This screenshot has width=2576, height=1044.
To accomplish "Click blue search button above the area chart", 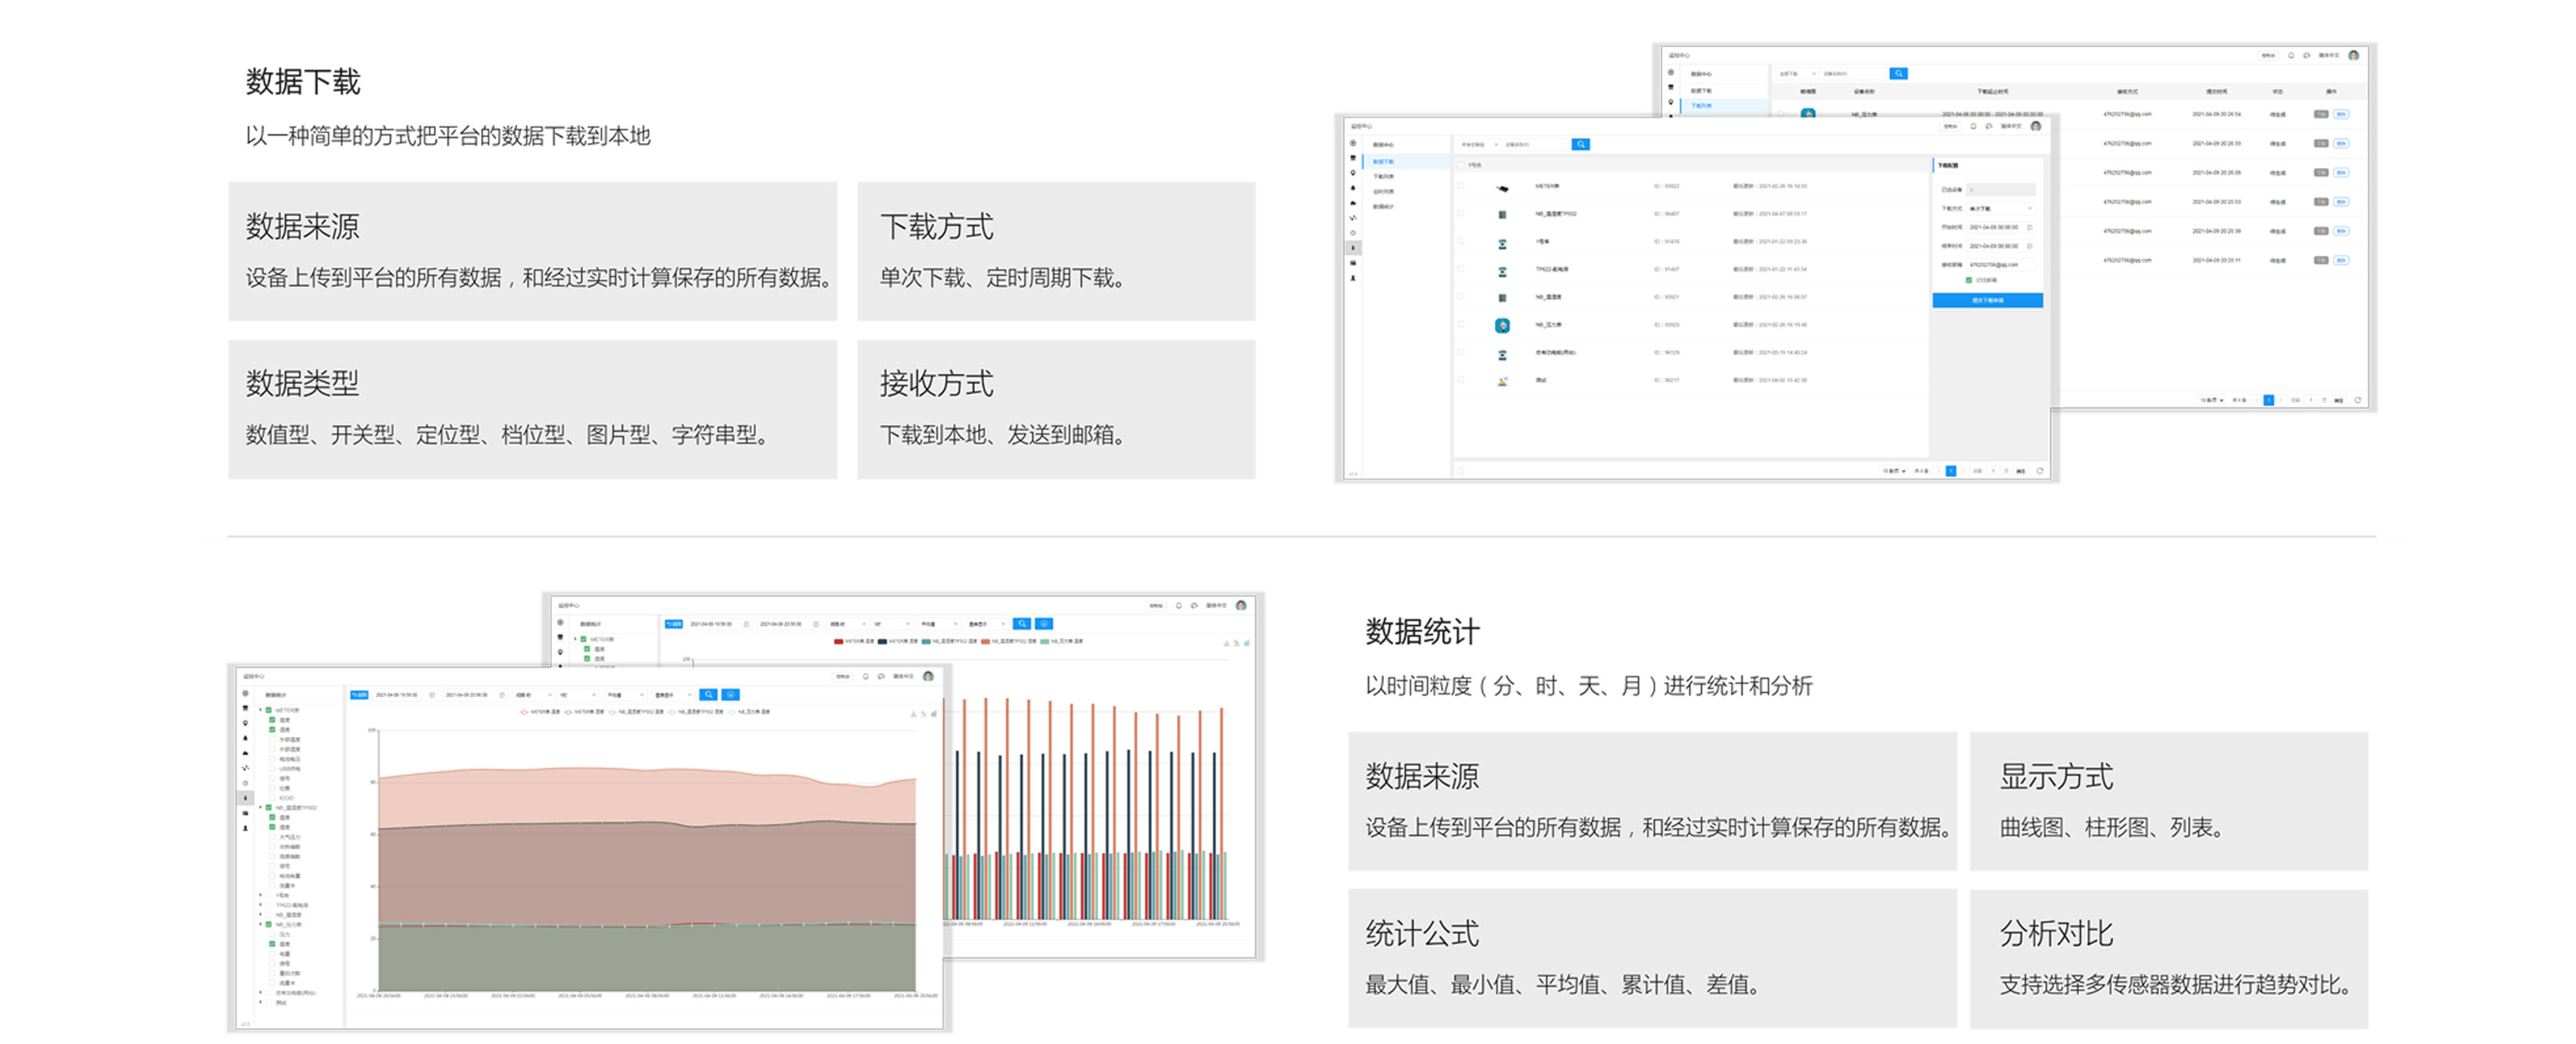I will [x=708, y=694].
